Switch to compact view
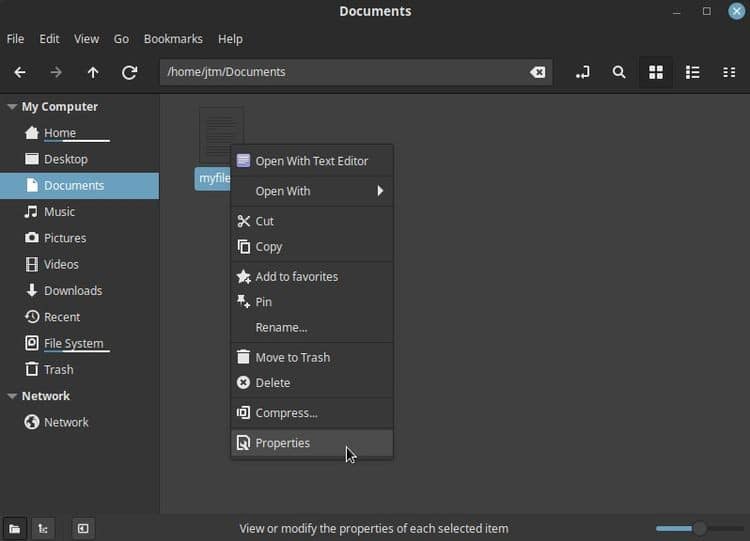The width and height of the screenshot is (750, 541). pyautogui.click(x=729, y=72)
